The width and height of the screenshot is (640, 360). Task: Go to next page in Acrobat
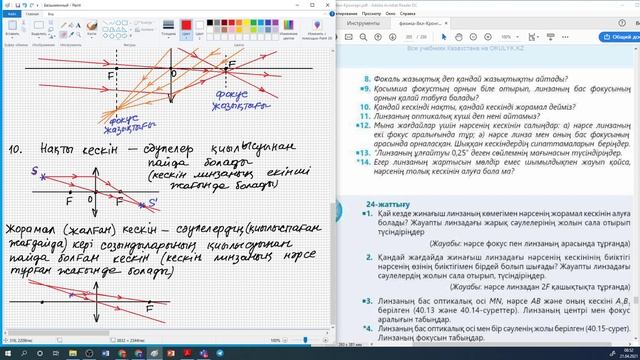click(392, 37)
